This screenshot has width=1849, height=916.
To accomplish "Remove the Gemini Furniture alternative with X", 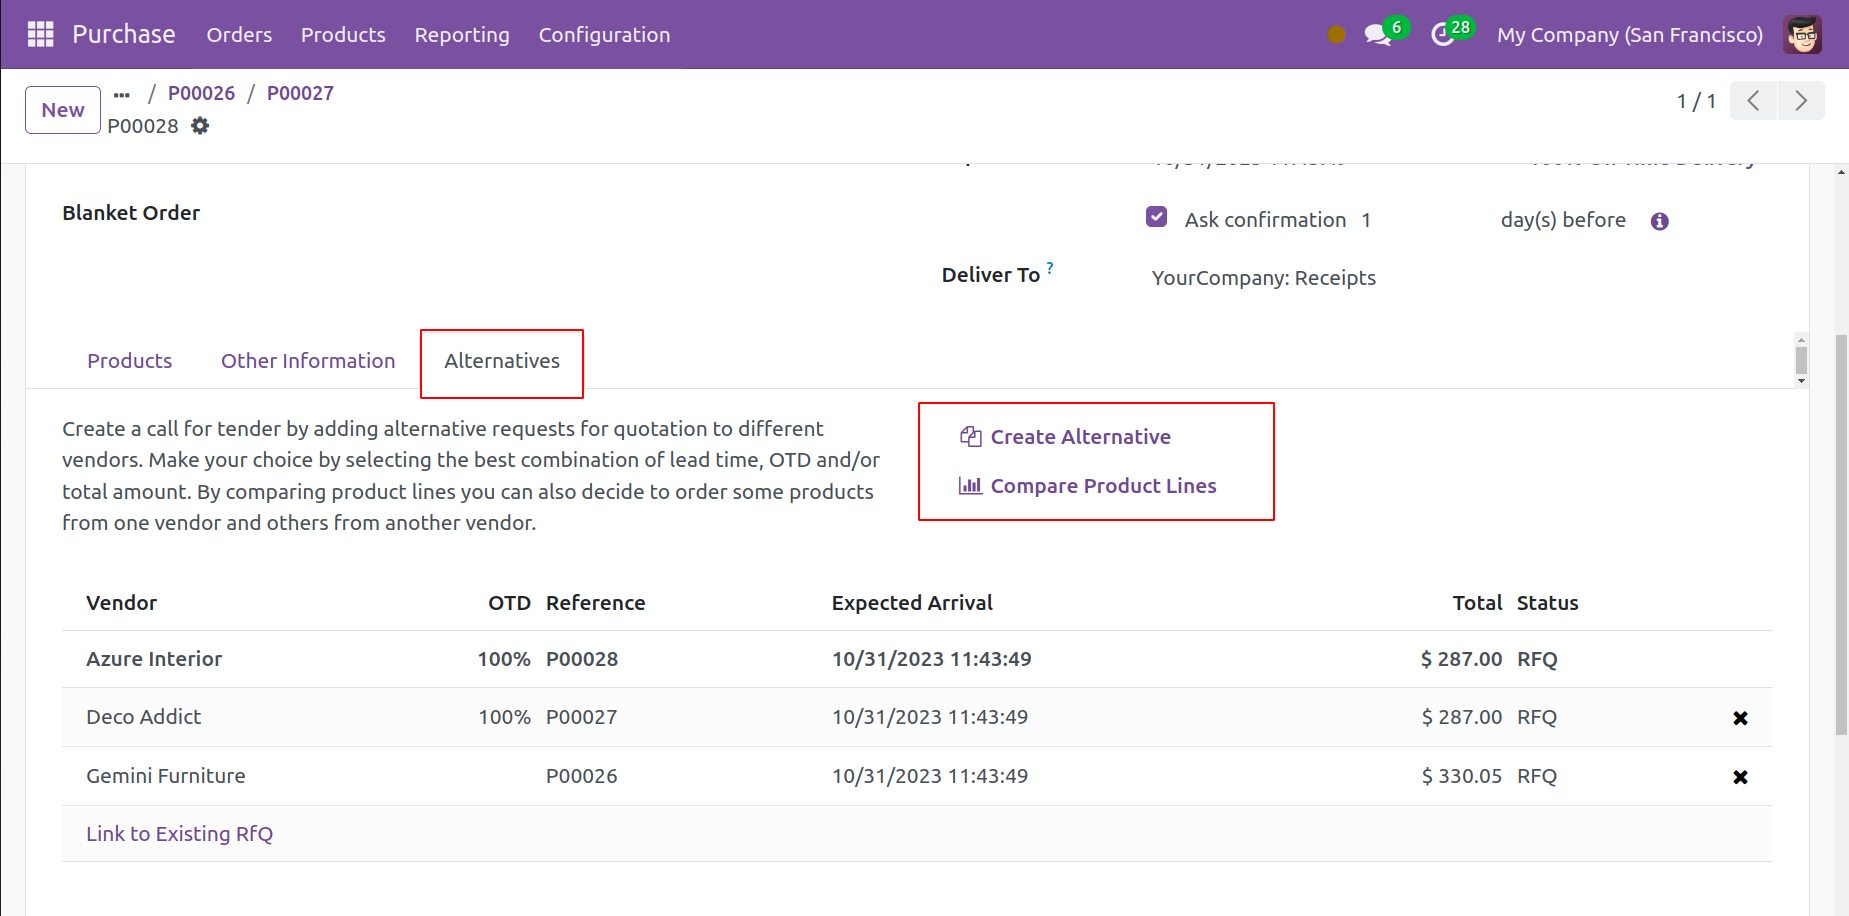I will 1740,777.
